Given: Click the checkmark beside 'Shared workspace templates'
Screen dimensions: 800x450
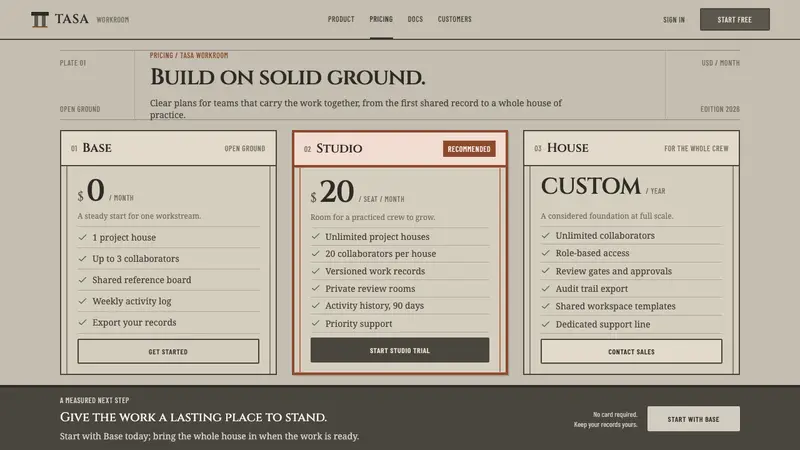Looking at the screenshot, I should pos(546,306).
